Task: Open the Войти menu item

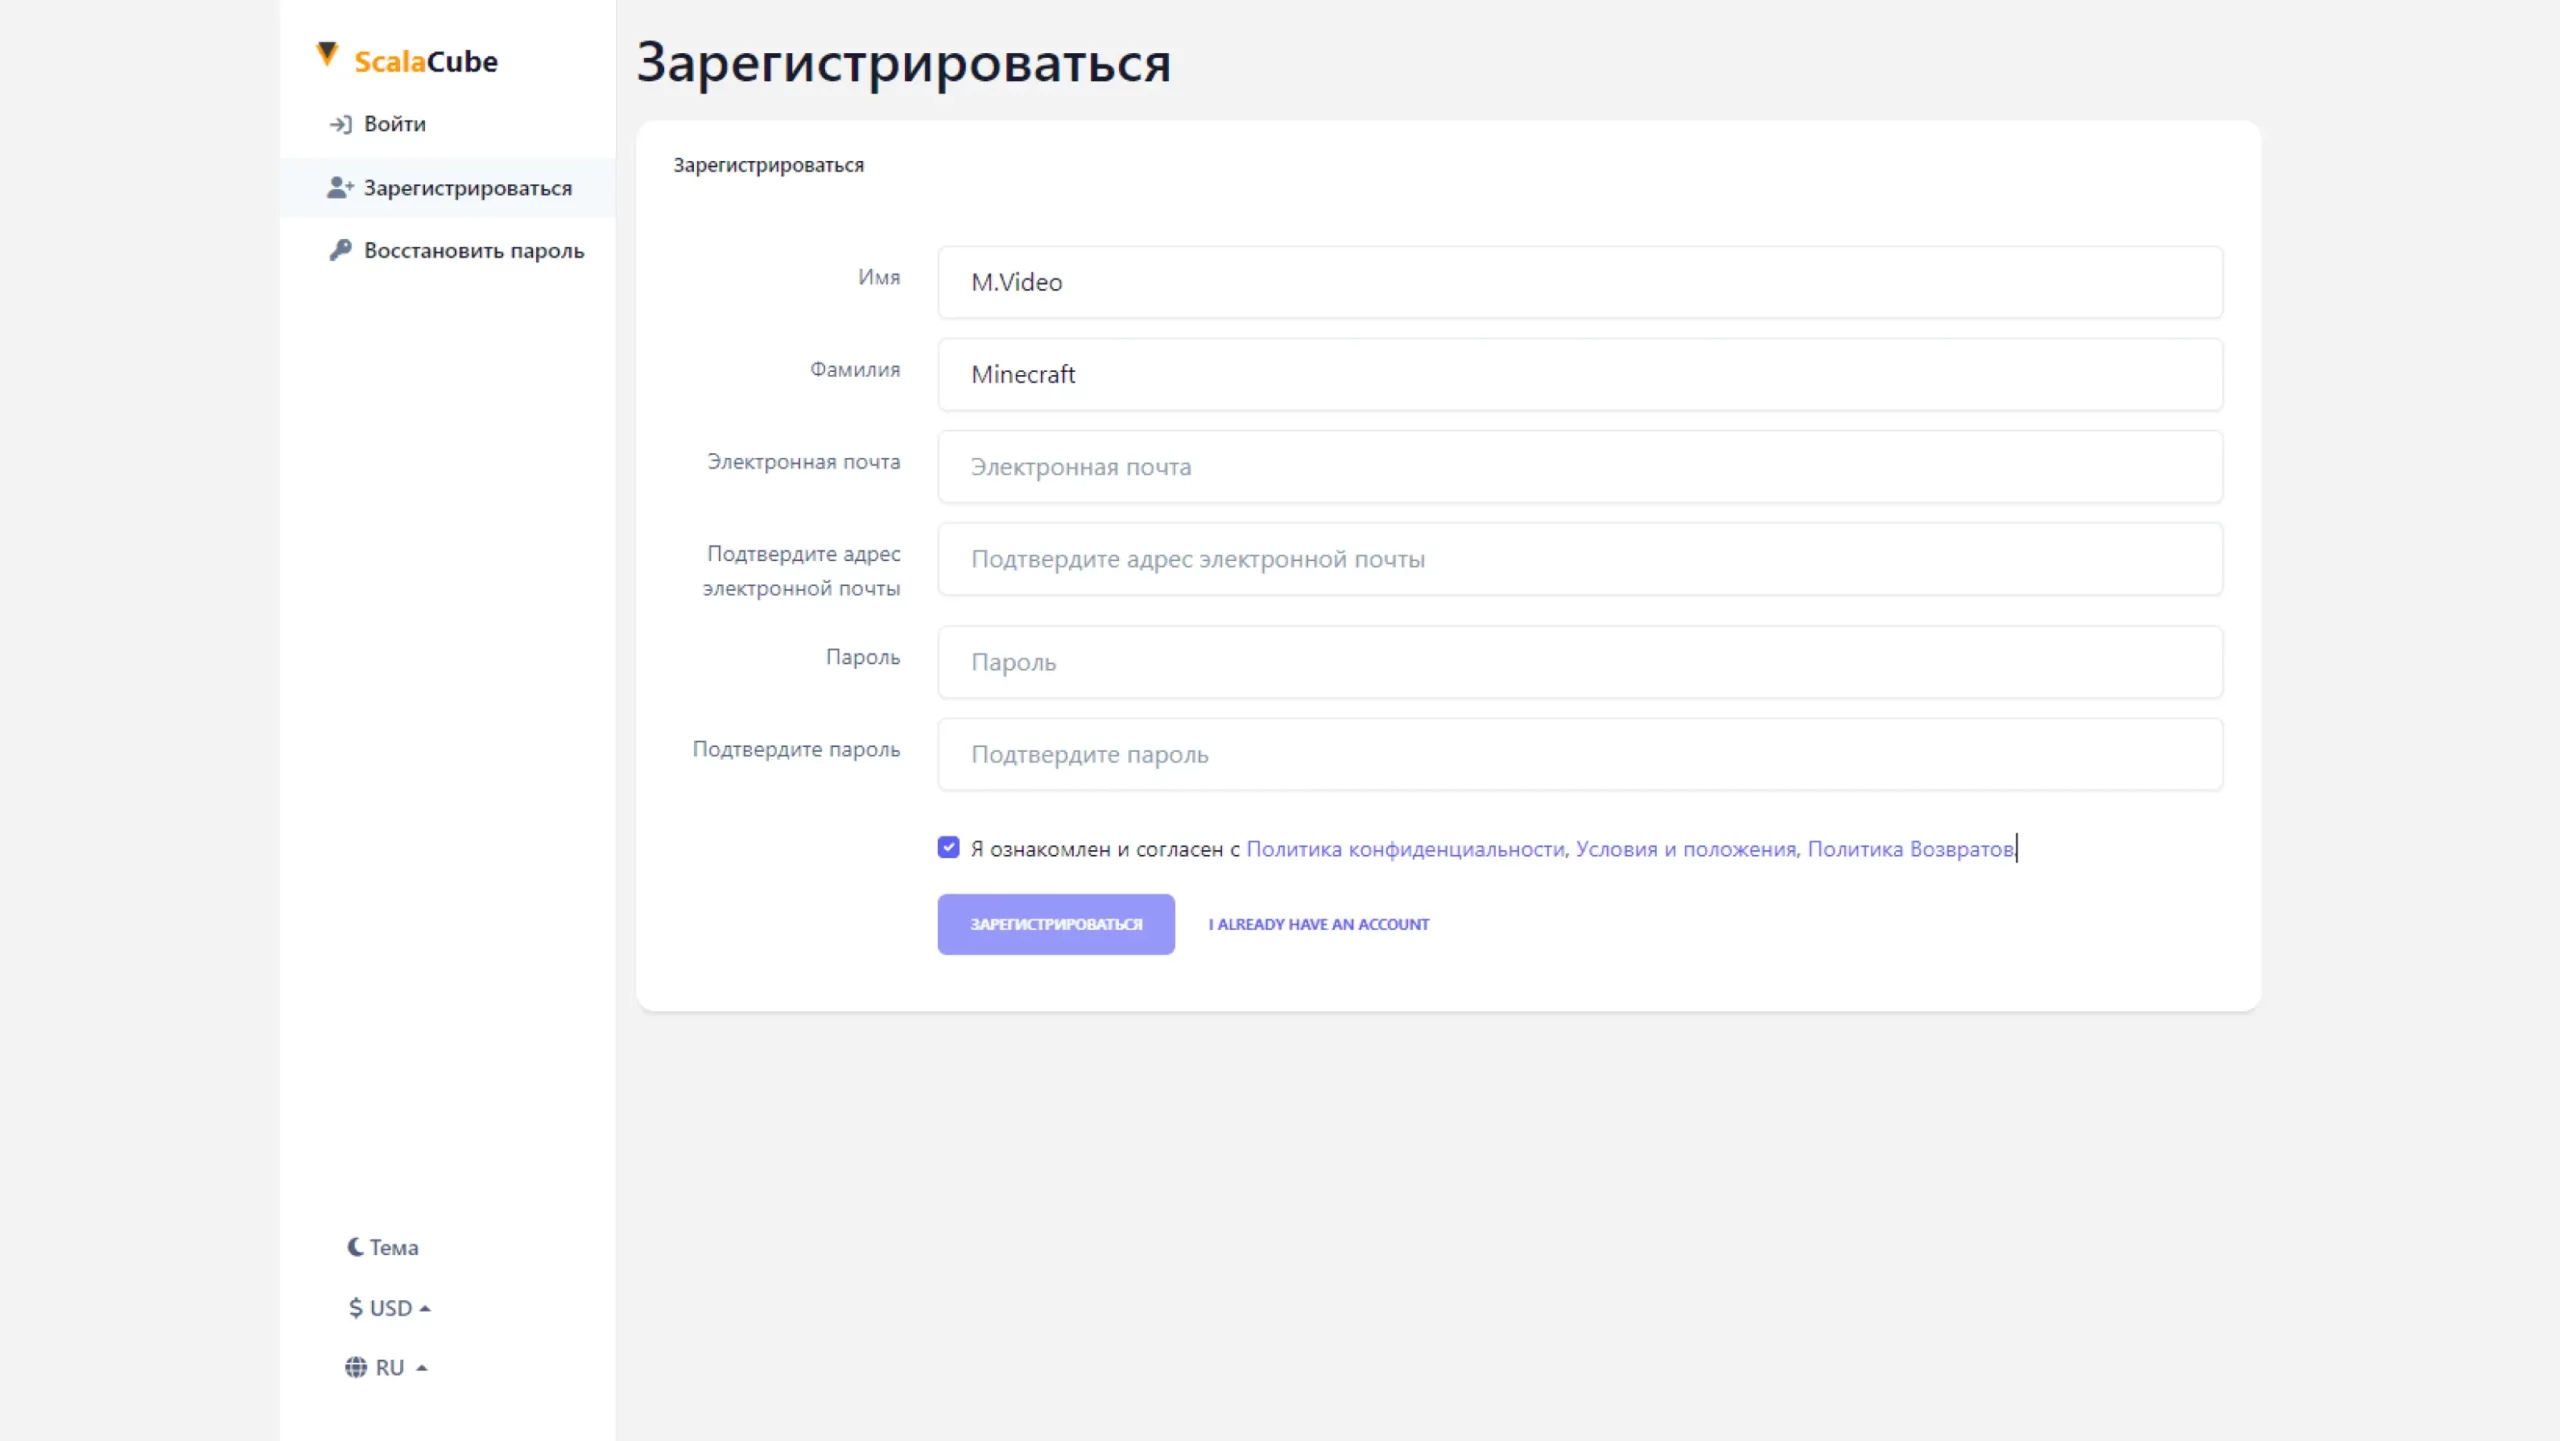Action: pos(394,124)
